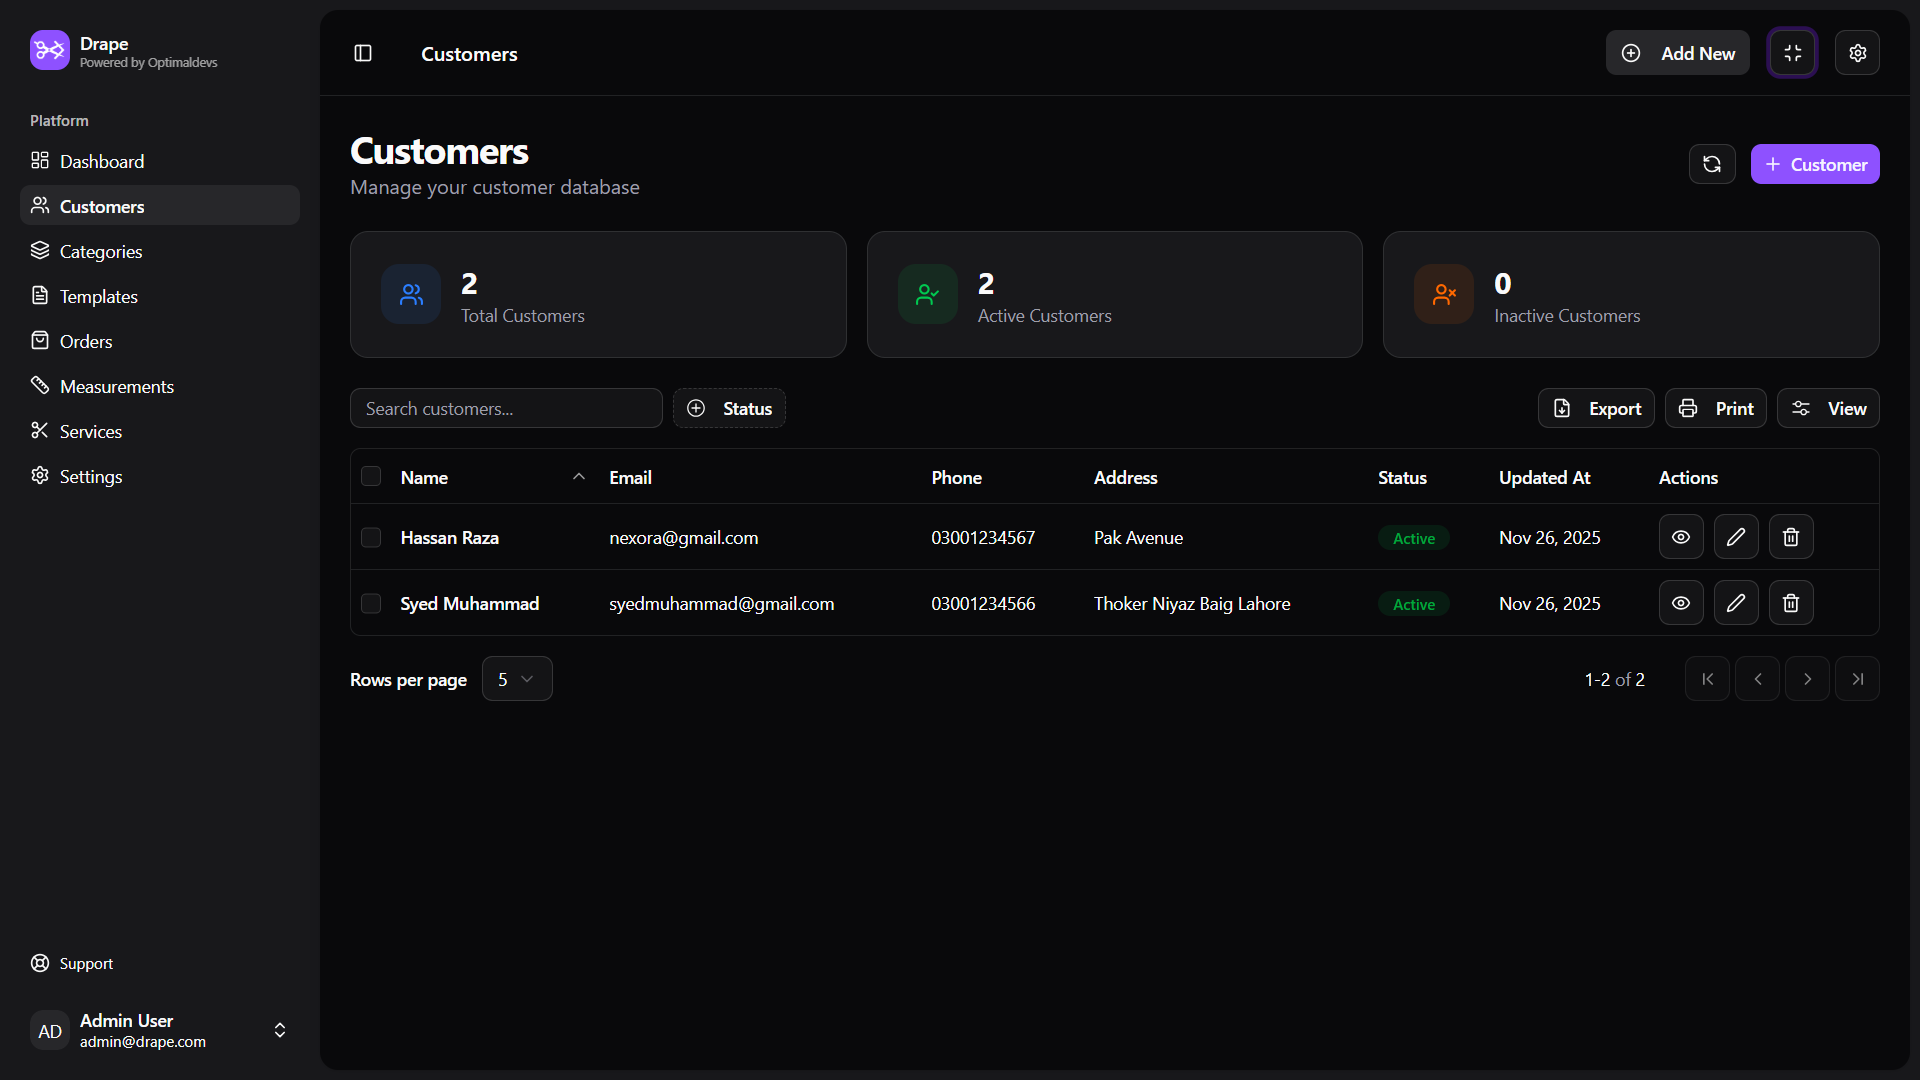Go to Orders in the sidebar

pyautogui.click(x=86, y=341)
